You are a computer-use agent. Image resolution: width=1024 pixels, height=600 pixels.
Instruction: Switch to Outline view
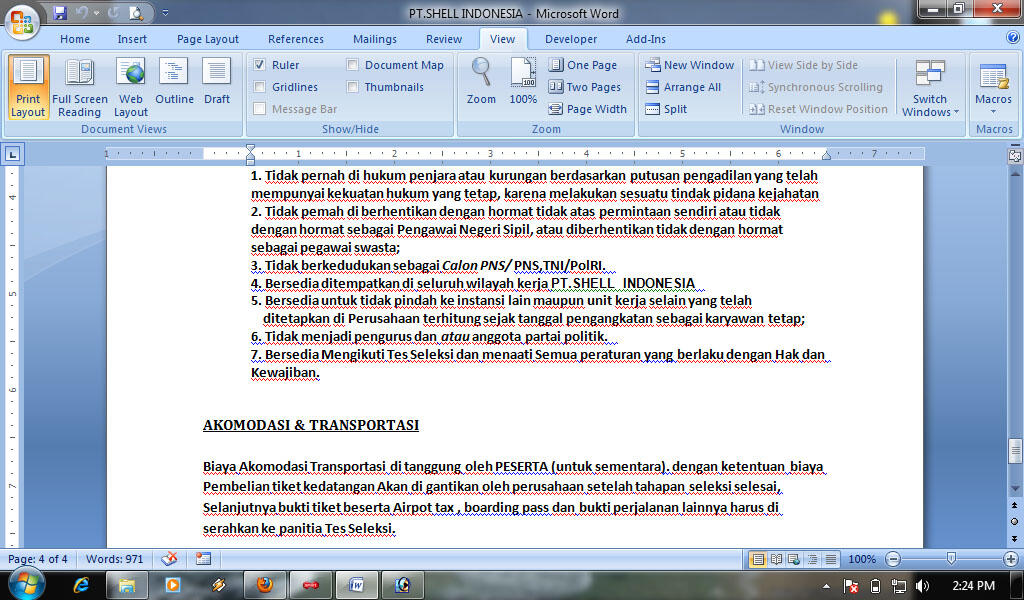click(174, 82)
